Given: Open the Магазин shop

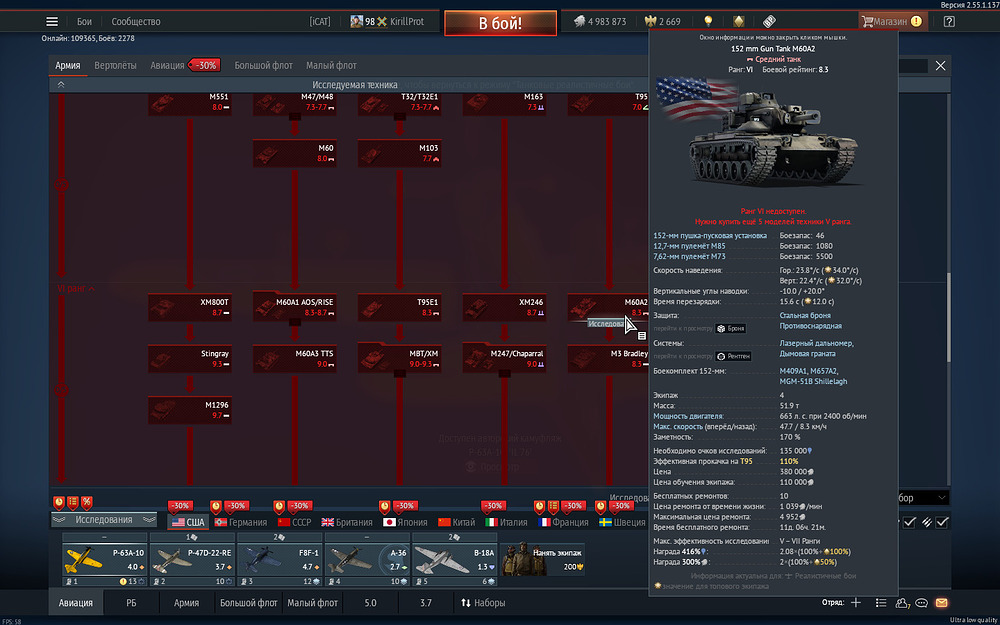Looking at the screenshot, I should [891, 22].
